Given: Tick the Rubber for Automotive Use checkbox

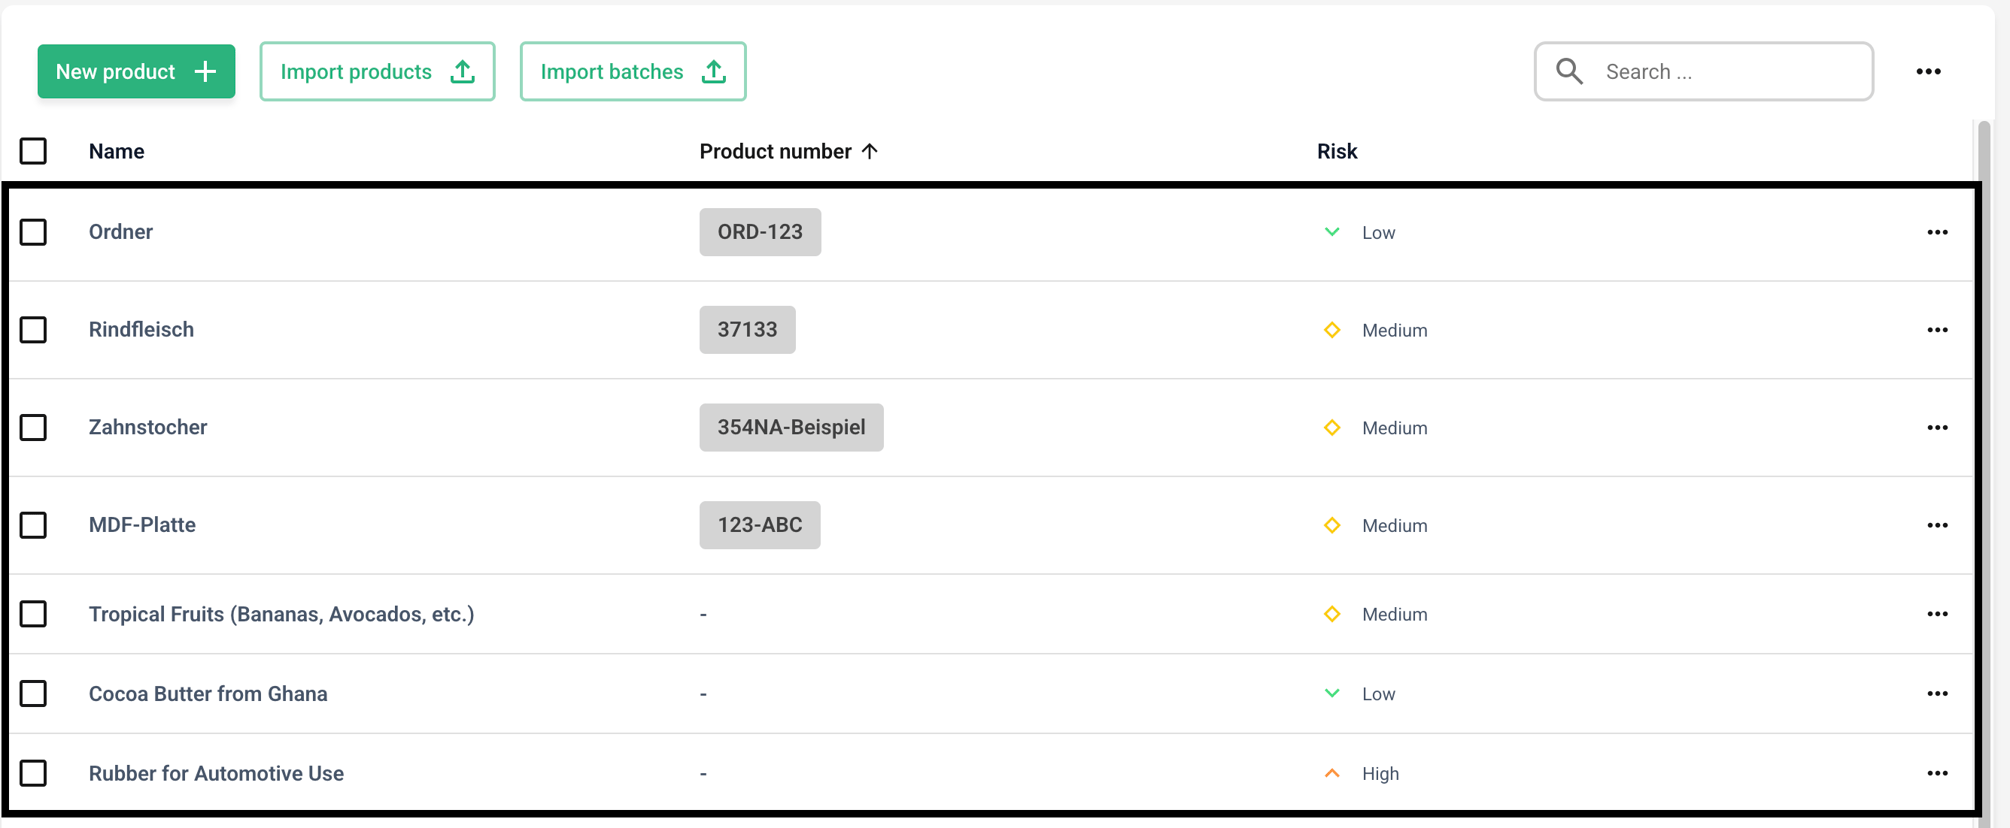Looking at the screenshot, I should tap(33, 773).
